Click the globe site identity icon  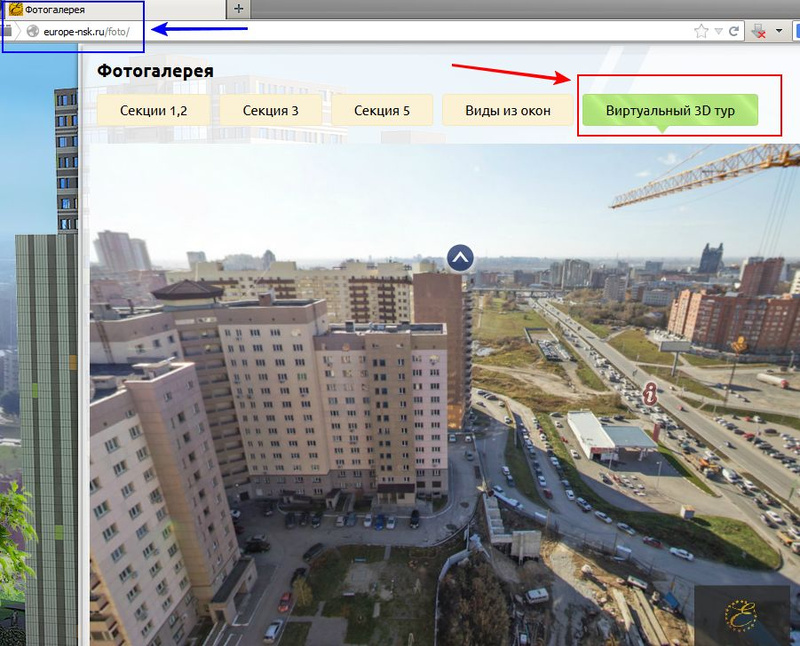[33, 32]
